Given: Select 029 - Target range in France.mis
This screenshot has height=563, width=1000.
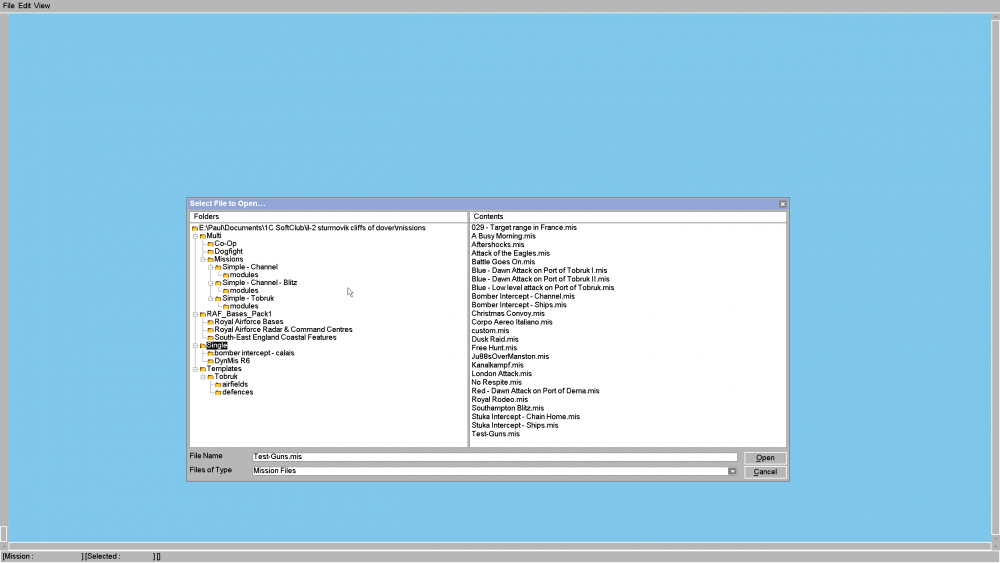Looking at the screenshot, I should (x=524, y=228).
